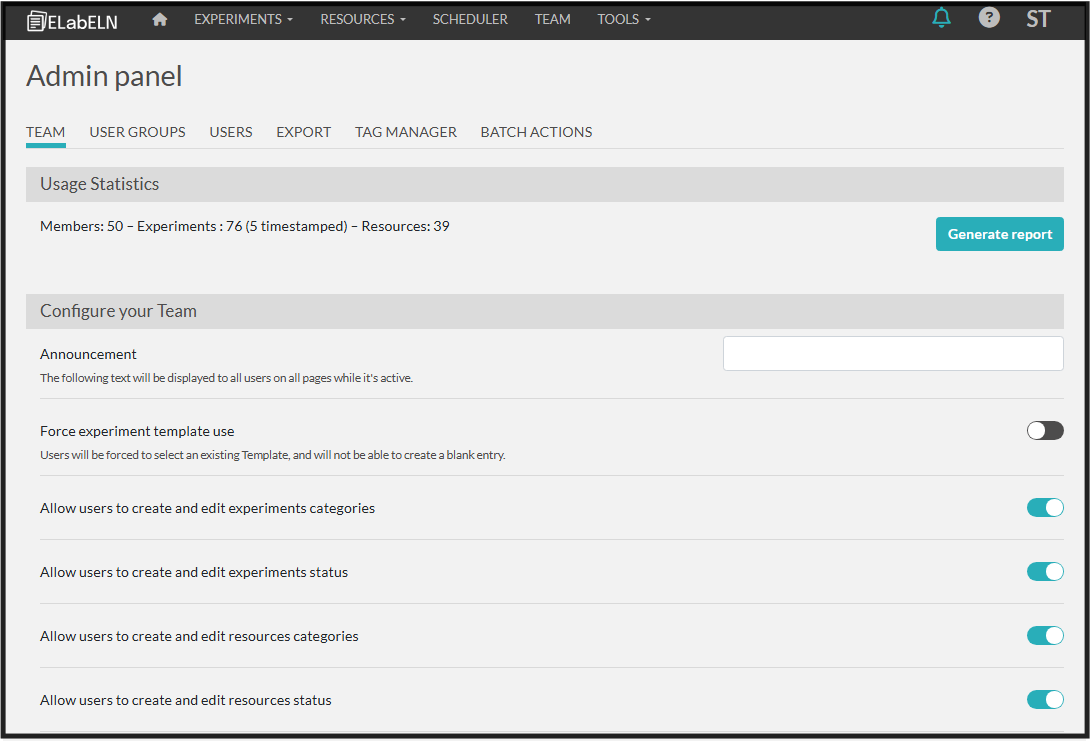Select the Tag Manager tab
This screenshot has width=1090, height=741.
[406, 132]
